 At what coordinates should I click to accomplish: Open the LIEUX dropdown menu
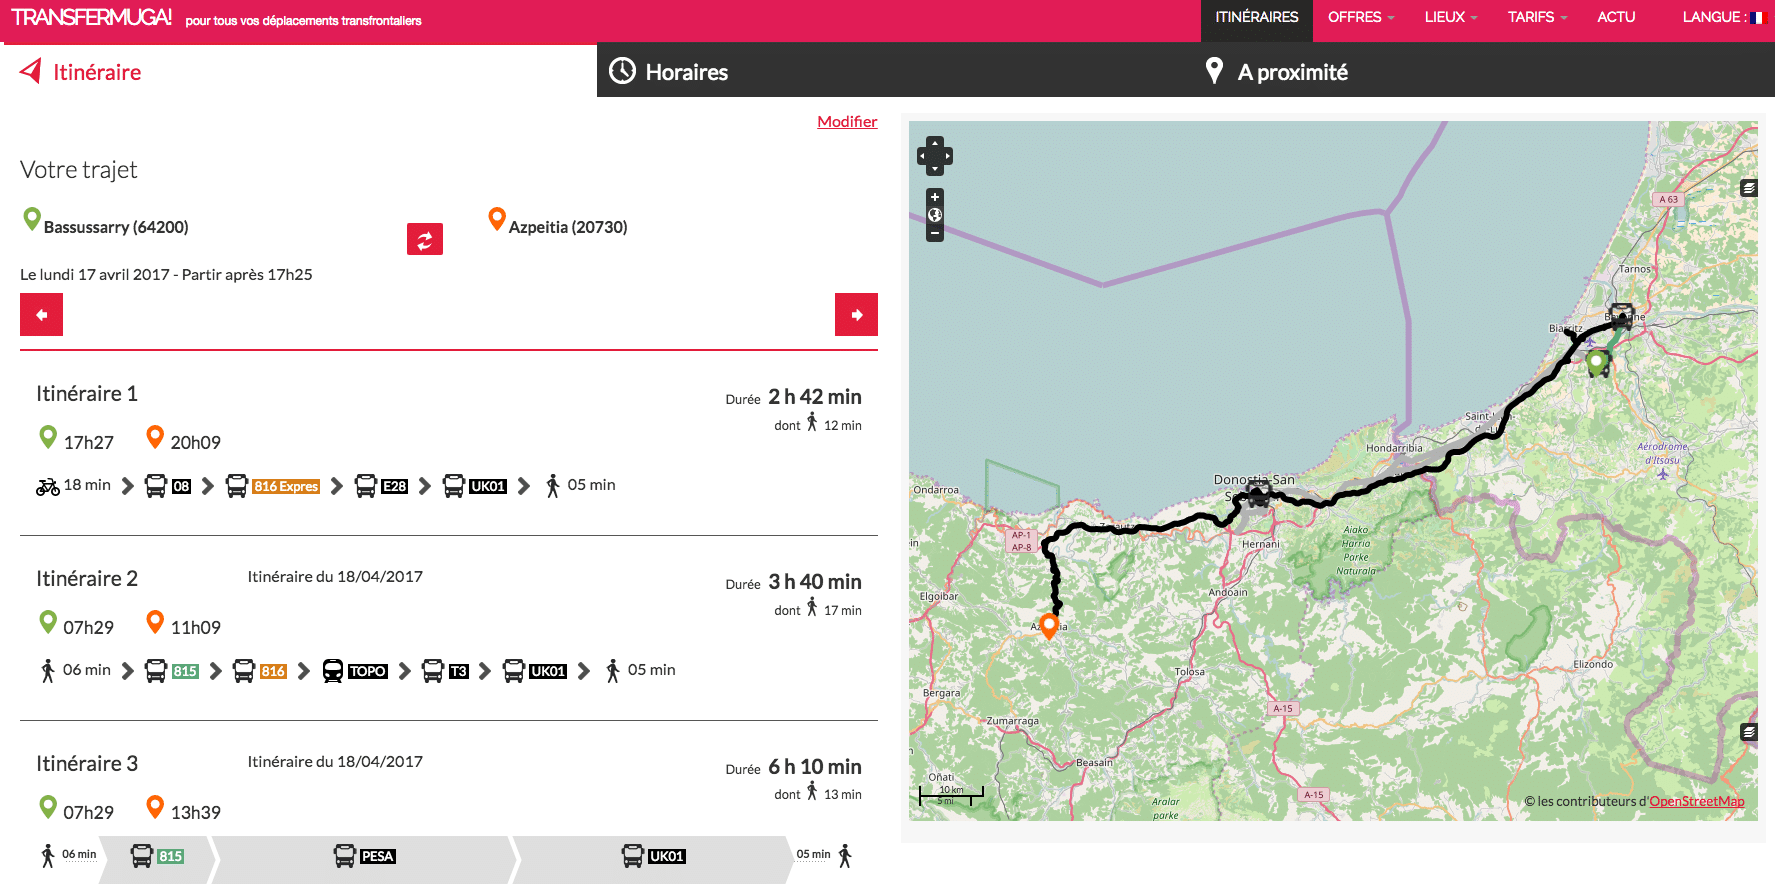pyautogui.click(x=1450, y=17)
